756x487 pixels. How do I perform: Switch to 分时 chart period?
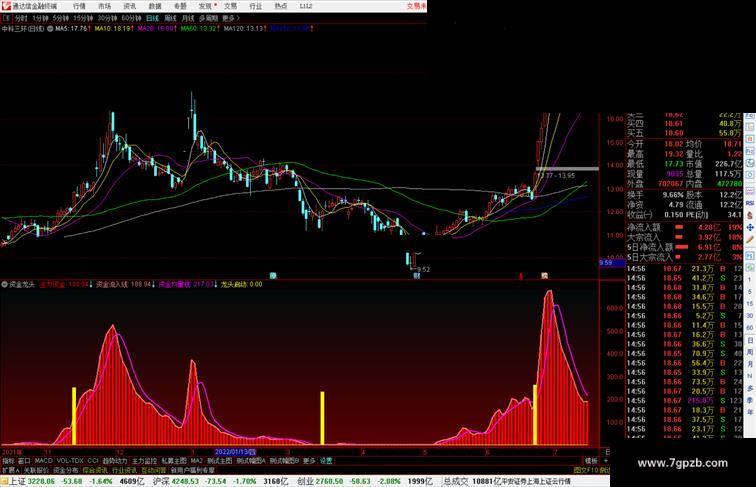21,18
